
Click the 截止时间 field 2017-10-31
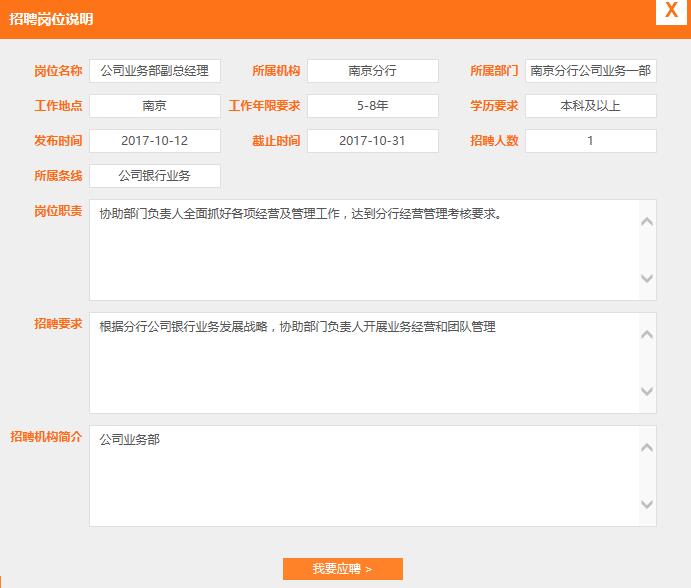point(372,141)
